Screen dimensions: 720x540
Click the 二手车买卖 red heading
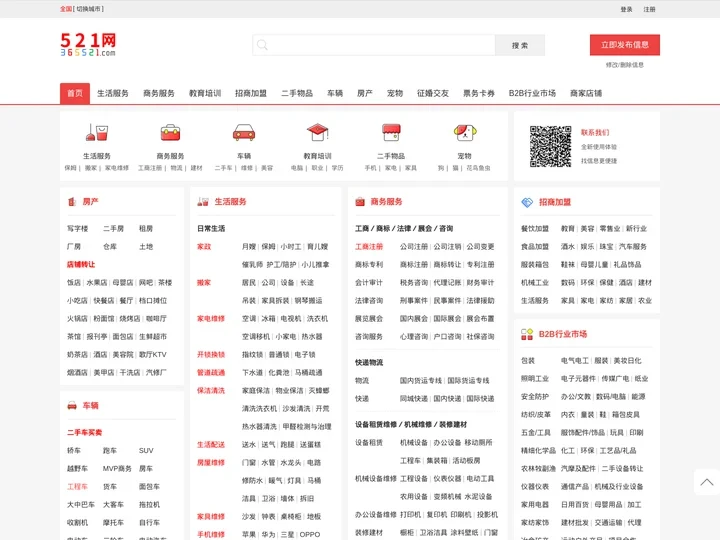pyautogui.click(x=84, y=433)
